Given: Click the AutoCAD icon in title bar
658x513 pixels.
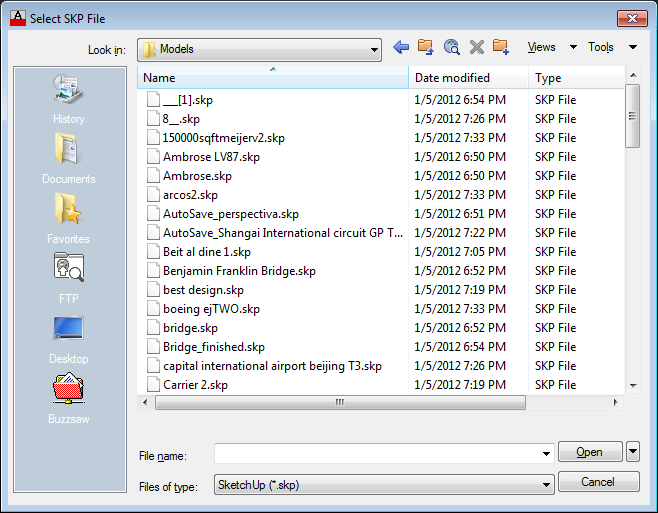Looking at the screenshot, I should pos(18,18).
